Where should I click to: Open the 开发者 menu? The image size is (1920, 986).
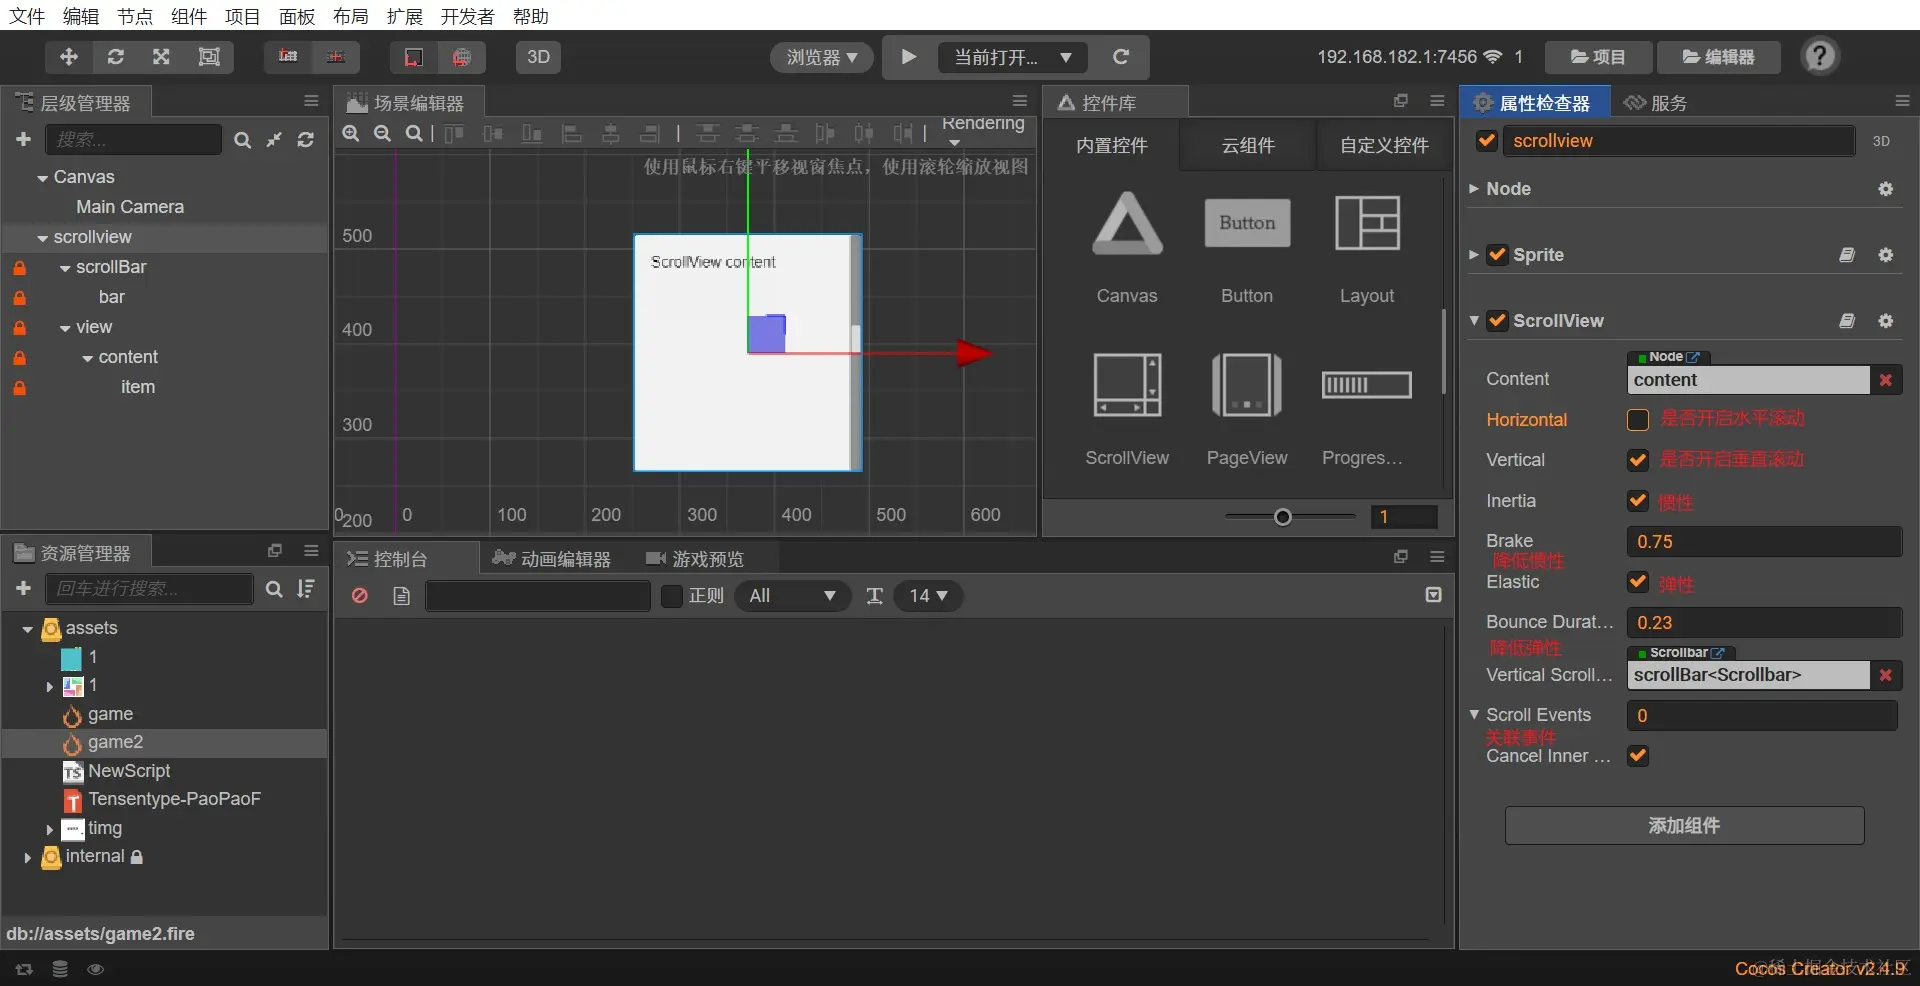point(467,16)
